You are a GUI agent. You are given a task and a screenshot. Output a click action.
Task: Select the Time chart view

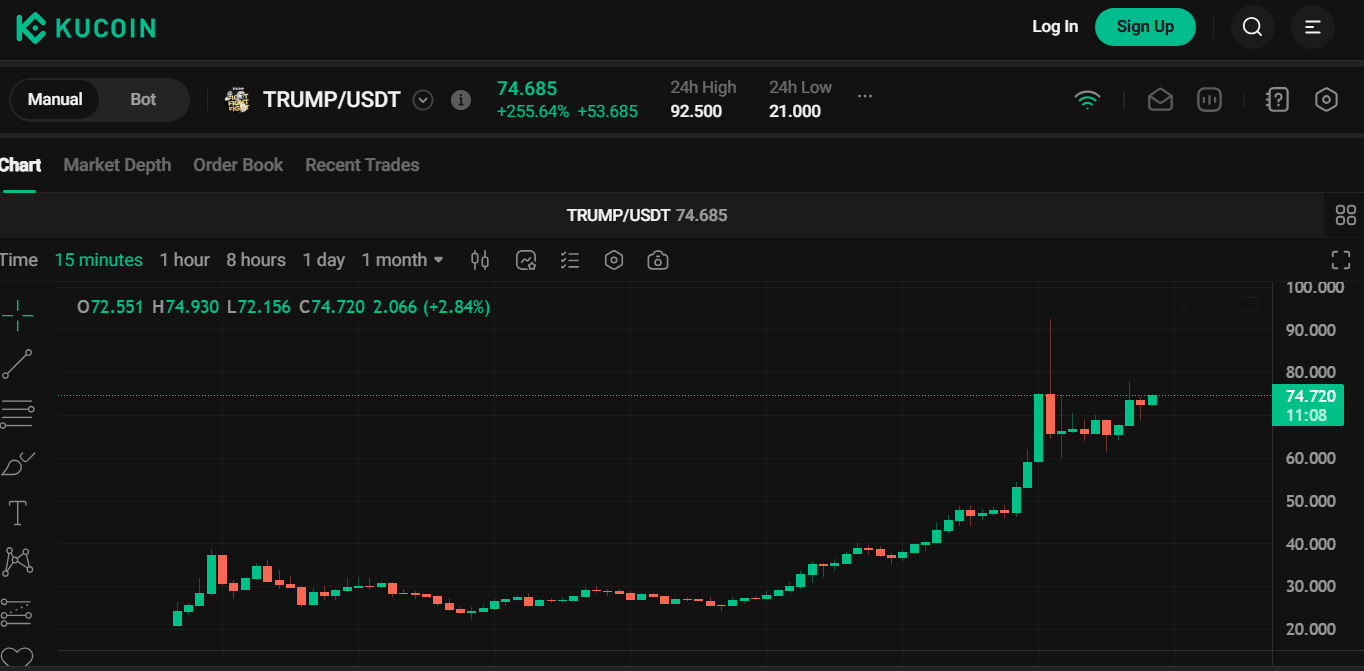pyautogui.click(x=18, y=260)
